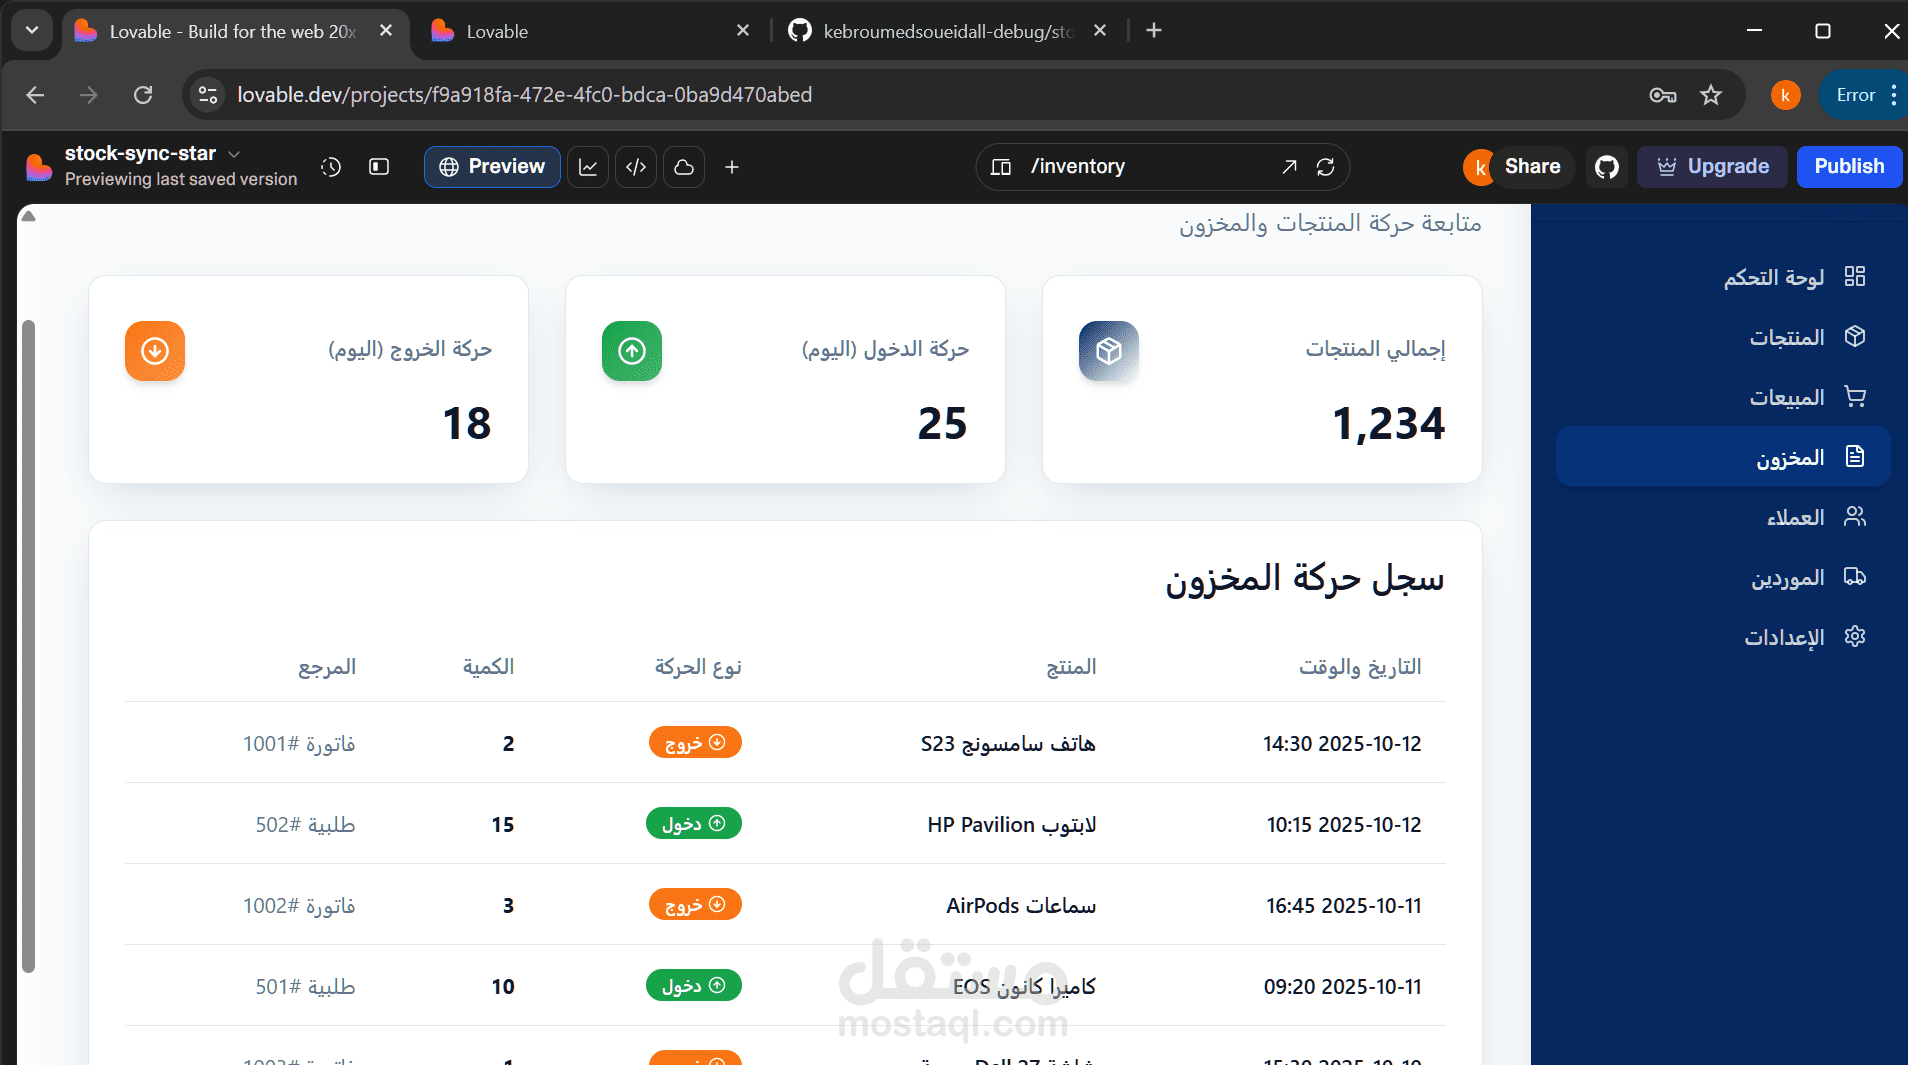Open المنتجات in the sidebar
This screenshot has height=1065, width=1908.
pyautogui.click(x=1723, y=337)
